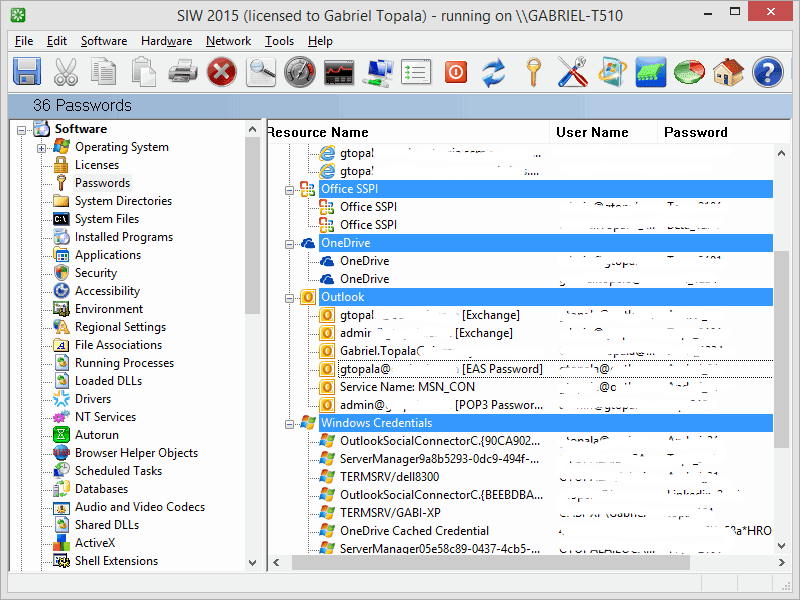Click the gold key toolbar icon

pyautogui.click(x=534, y=71)
